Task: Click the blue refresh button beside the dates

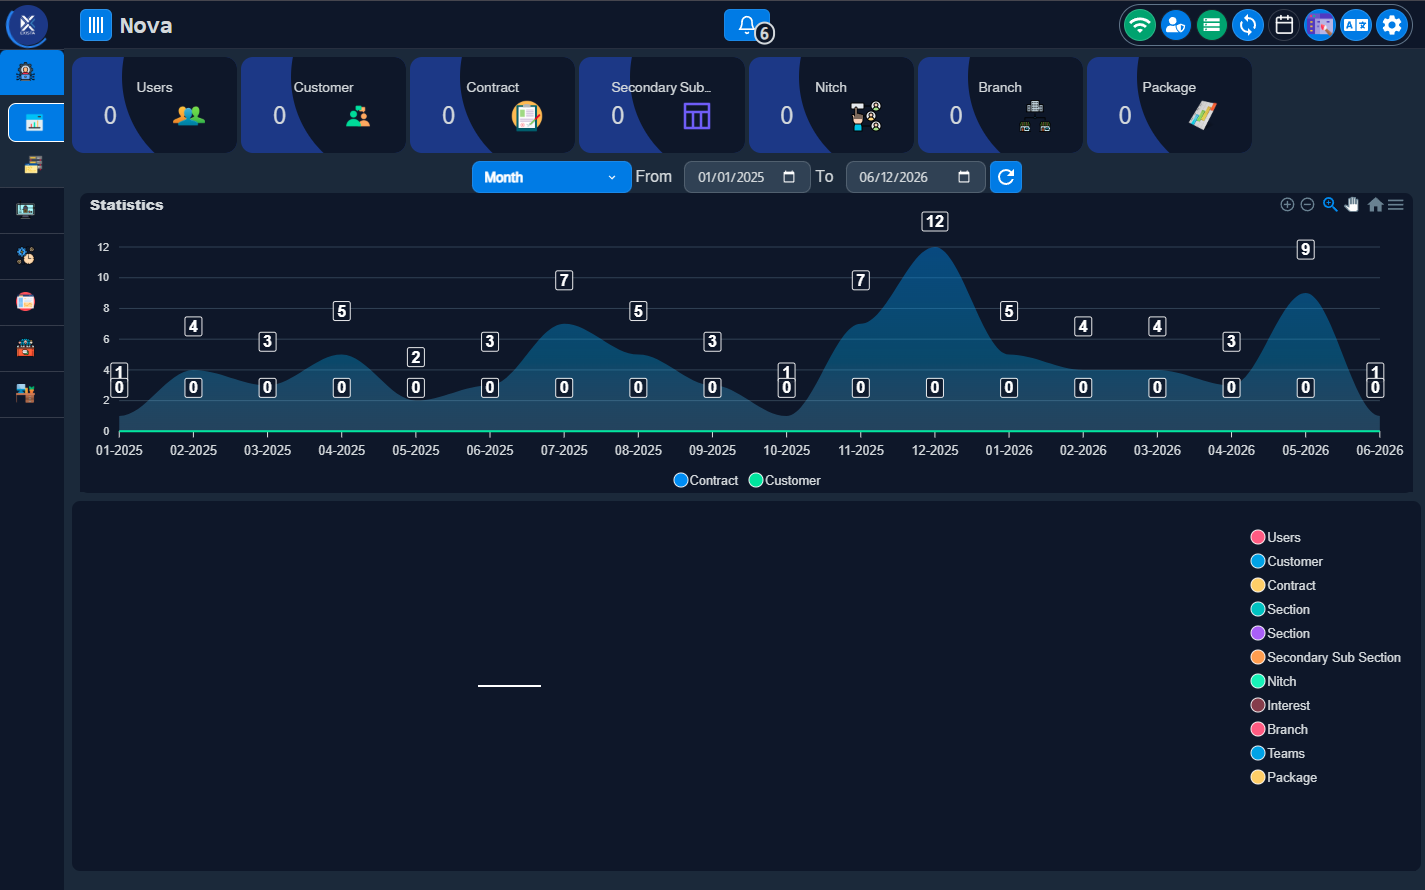Action: click(1006, 177)
